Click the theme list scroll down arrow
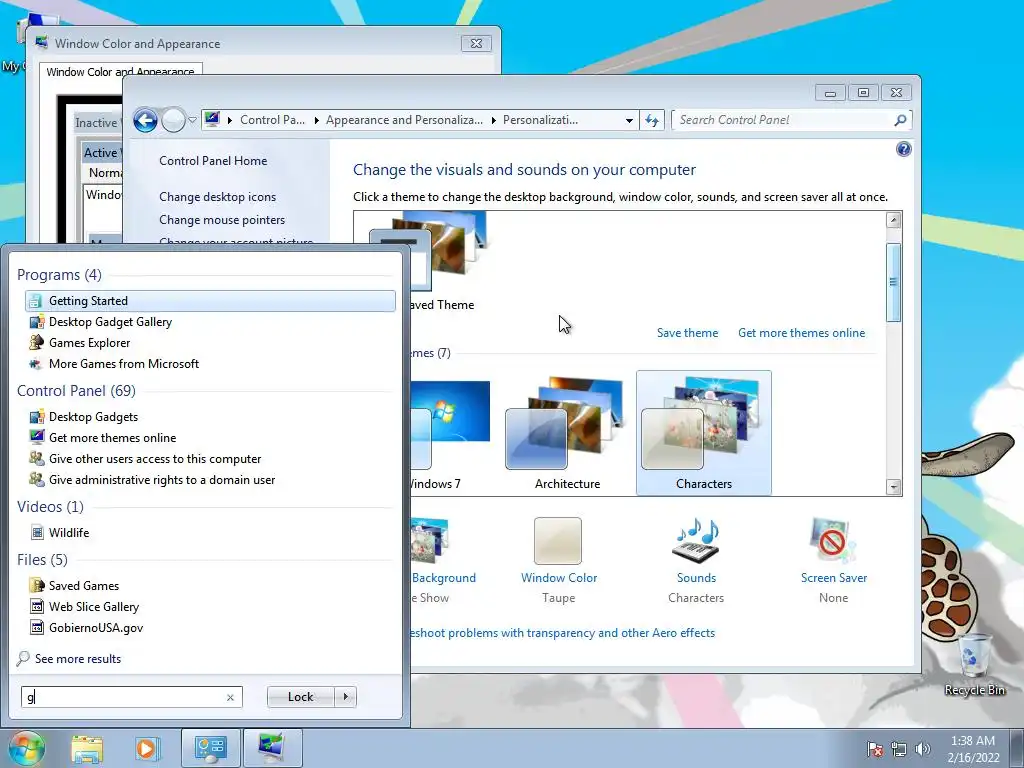Screen dimensions: 1024x768 (893, 487)
